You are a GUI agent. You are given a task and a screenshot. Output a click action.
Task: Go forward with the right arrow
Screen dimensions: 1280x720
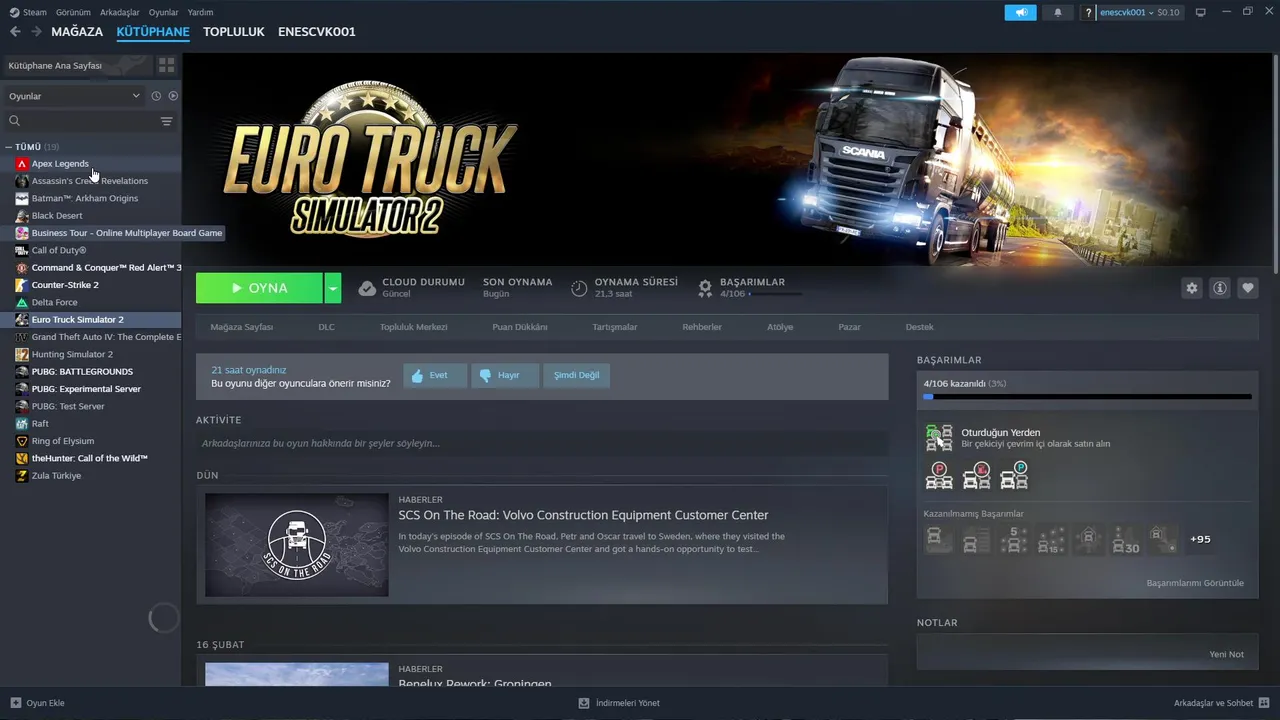coord(36,32)
